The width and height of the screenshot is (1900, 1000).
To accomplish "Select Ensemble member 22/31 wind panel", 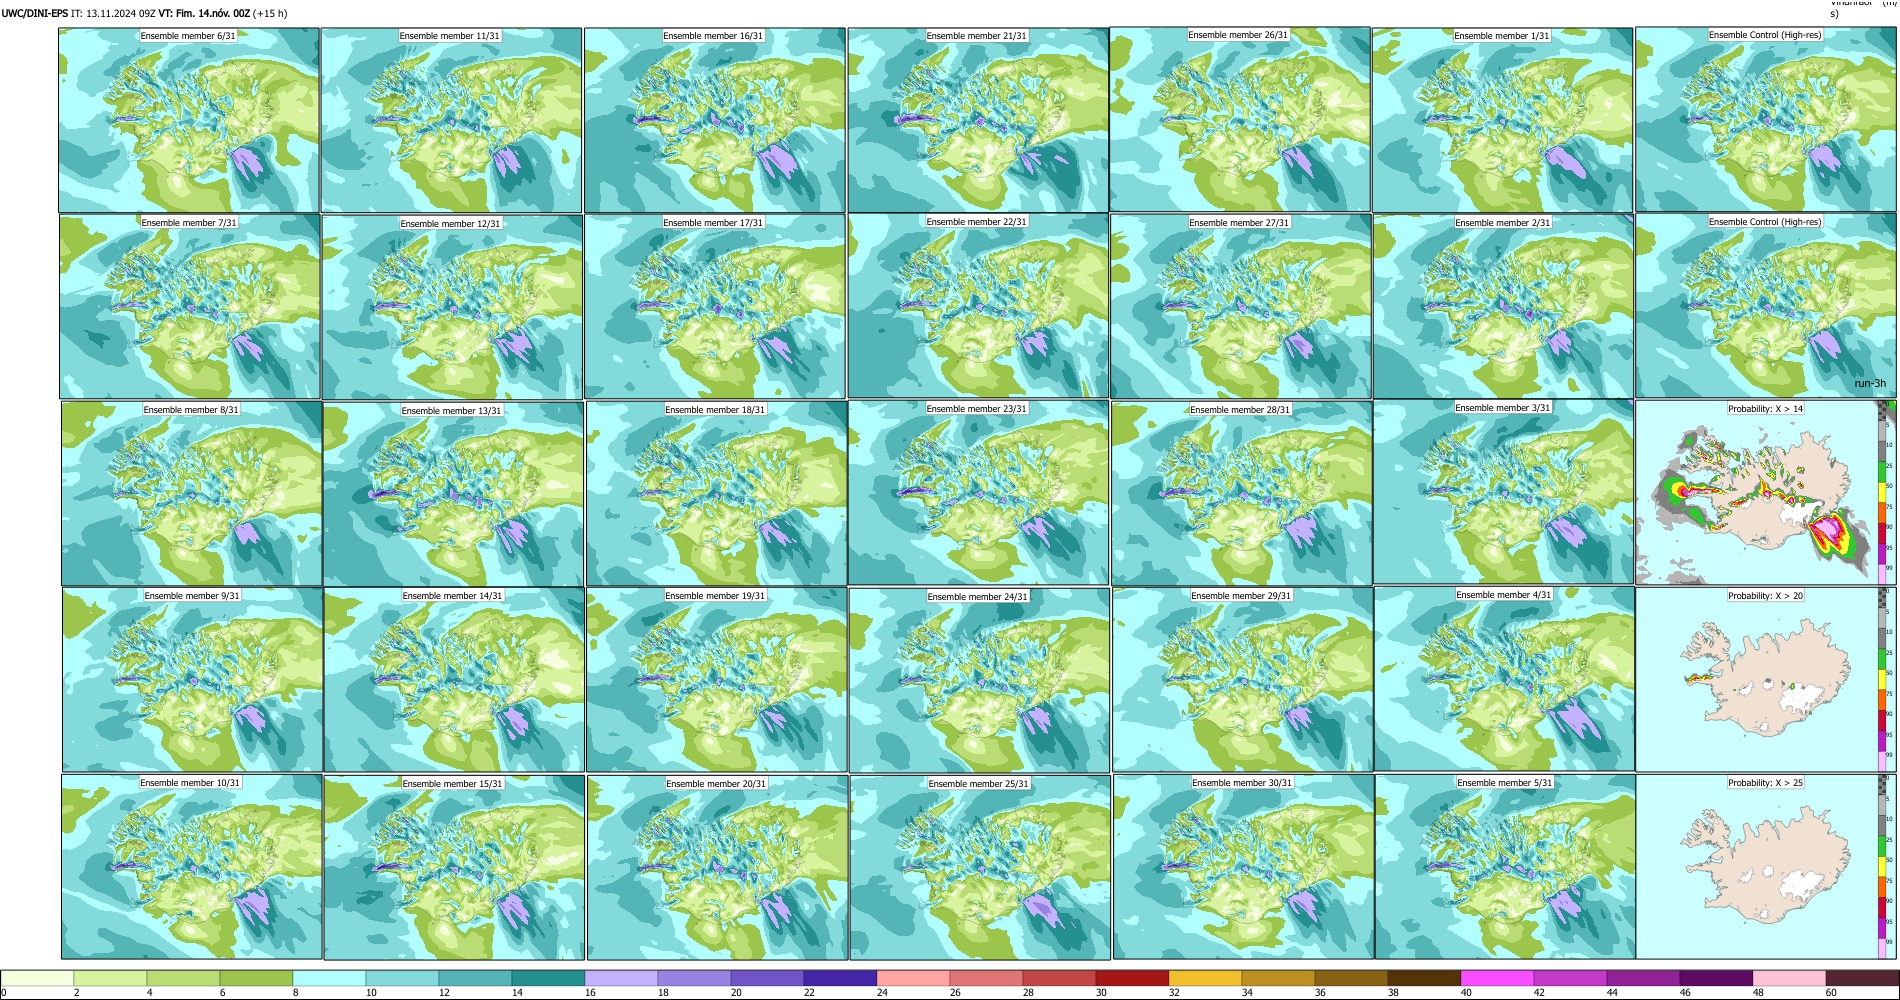I will click(978, 306).
